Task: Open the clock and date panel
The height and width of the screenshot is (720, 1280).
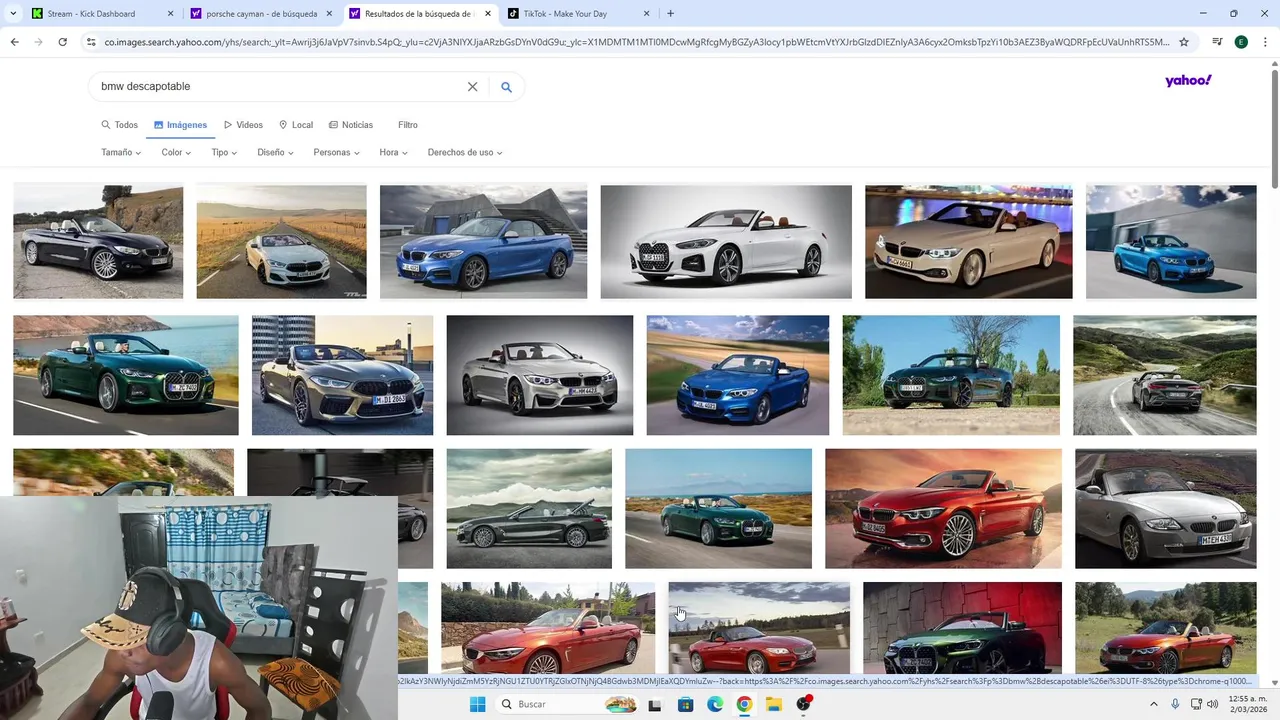Action: click(1248, 704)
